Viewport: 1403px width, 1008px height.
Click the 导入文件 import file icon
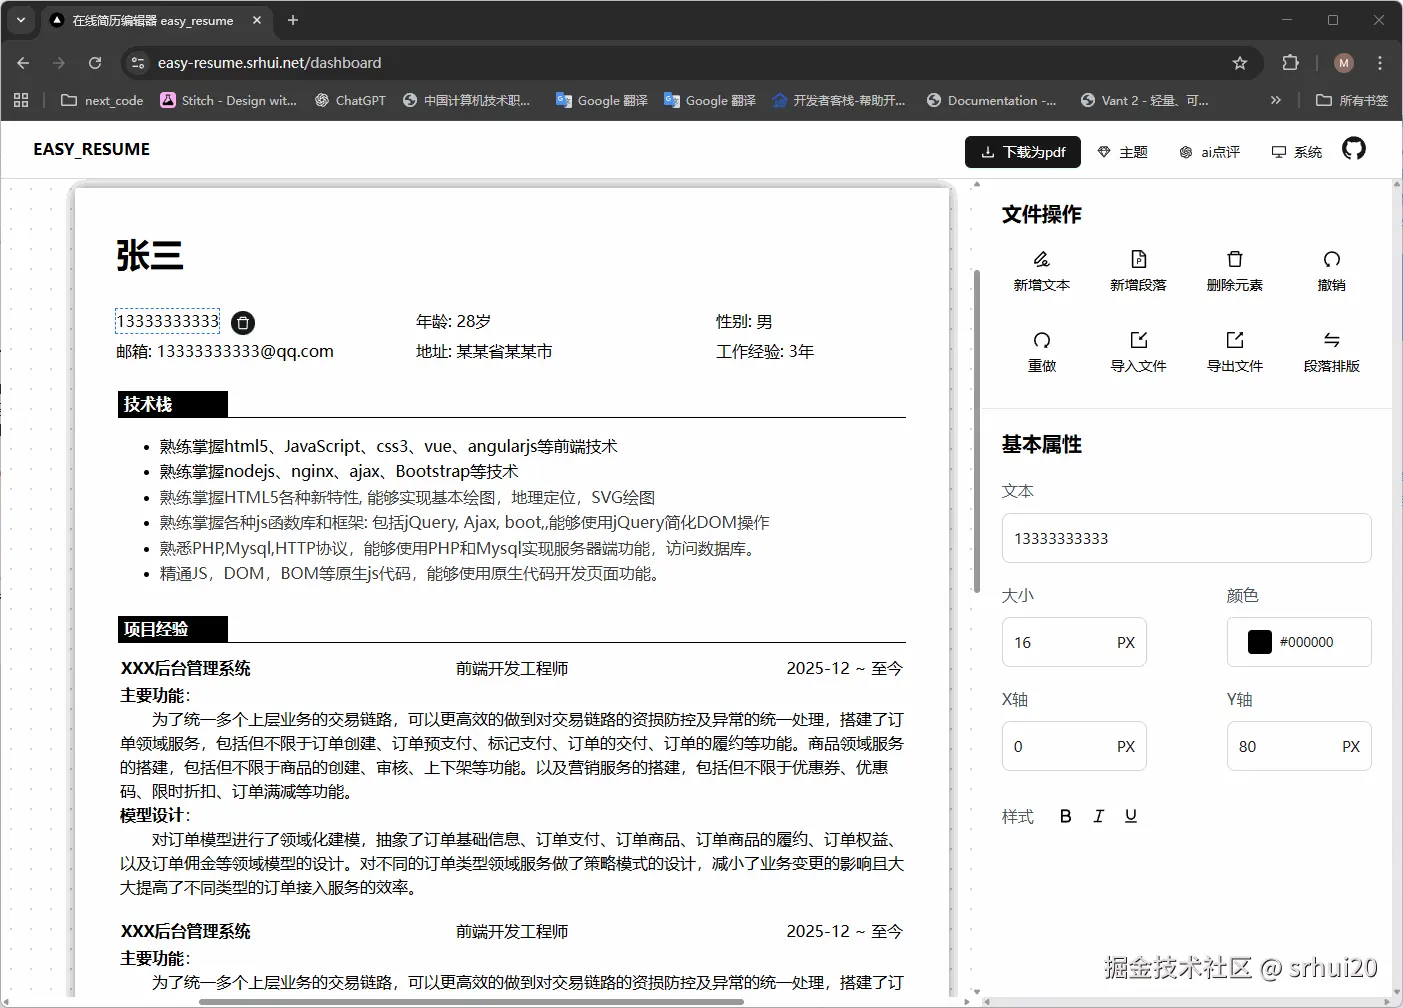(x=1138, y=340)
